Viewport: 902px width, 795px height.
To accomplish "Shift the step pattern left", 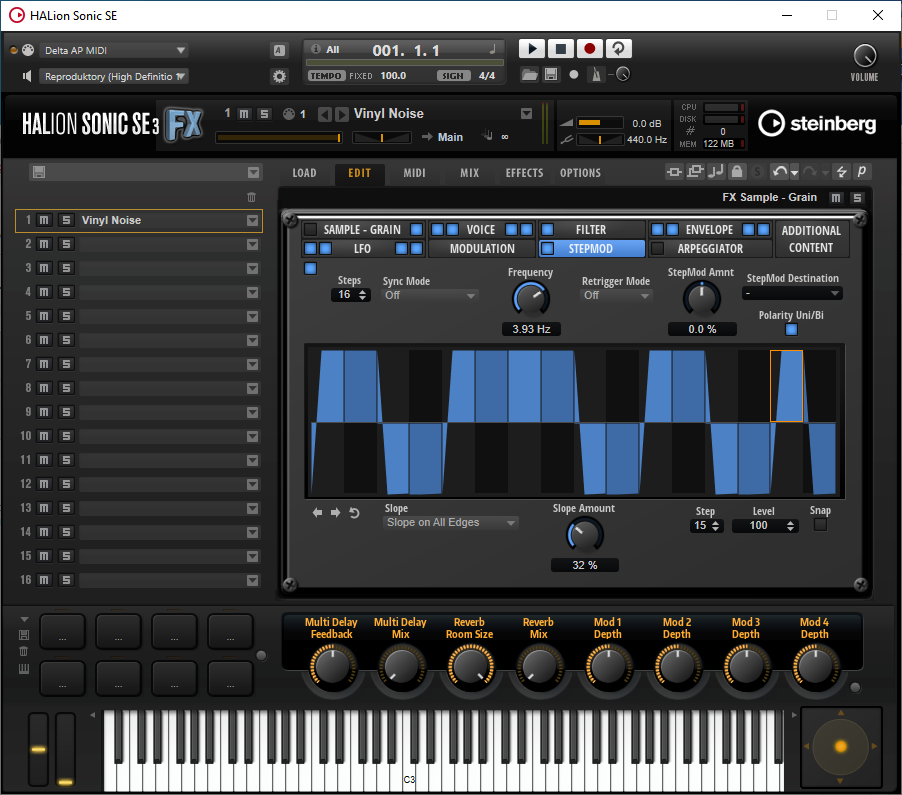I will point(317,512).
